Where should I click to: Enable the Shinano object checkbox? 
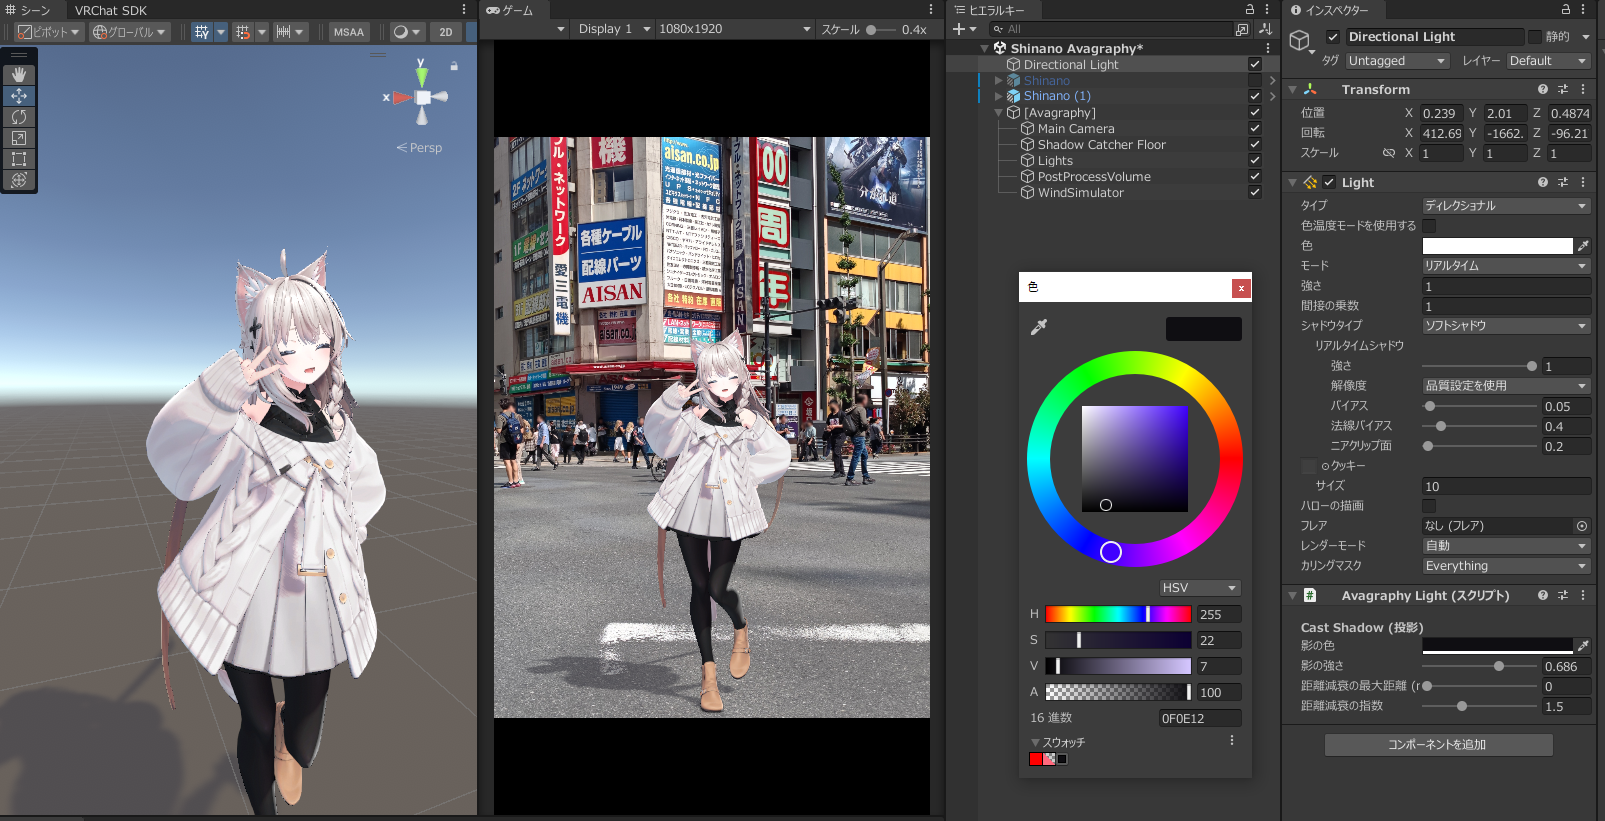1255,80
